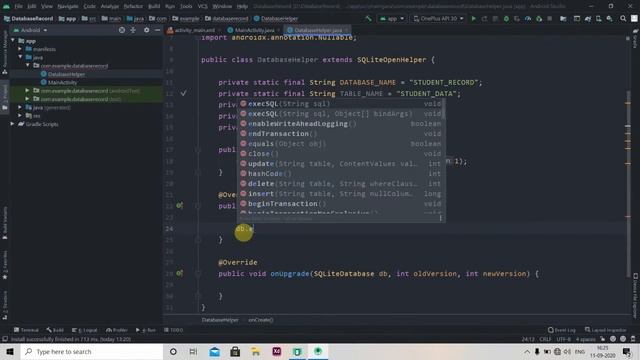Collapse the java folder in project tree

pos(20,57)
